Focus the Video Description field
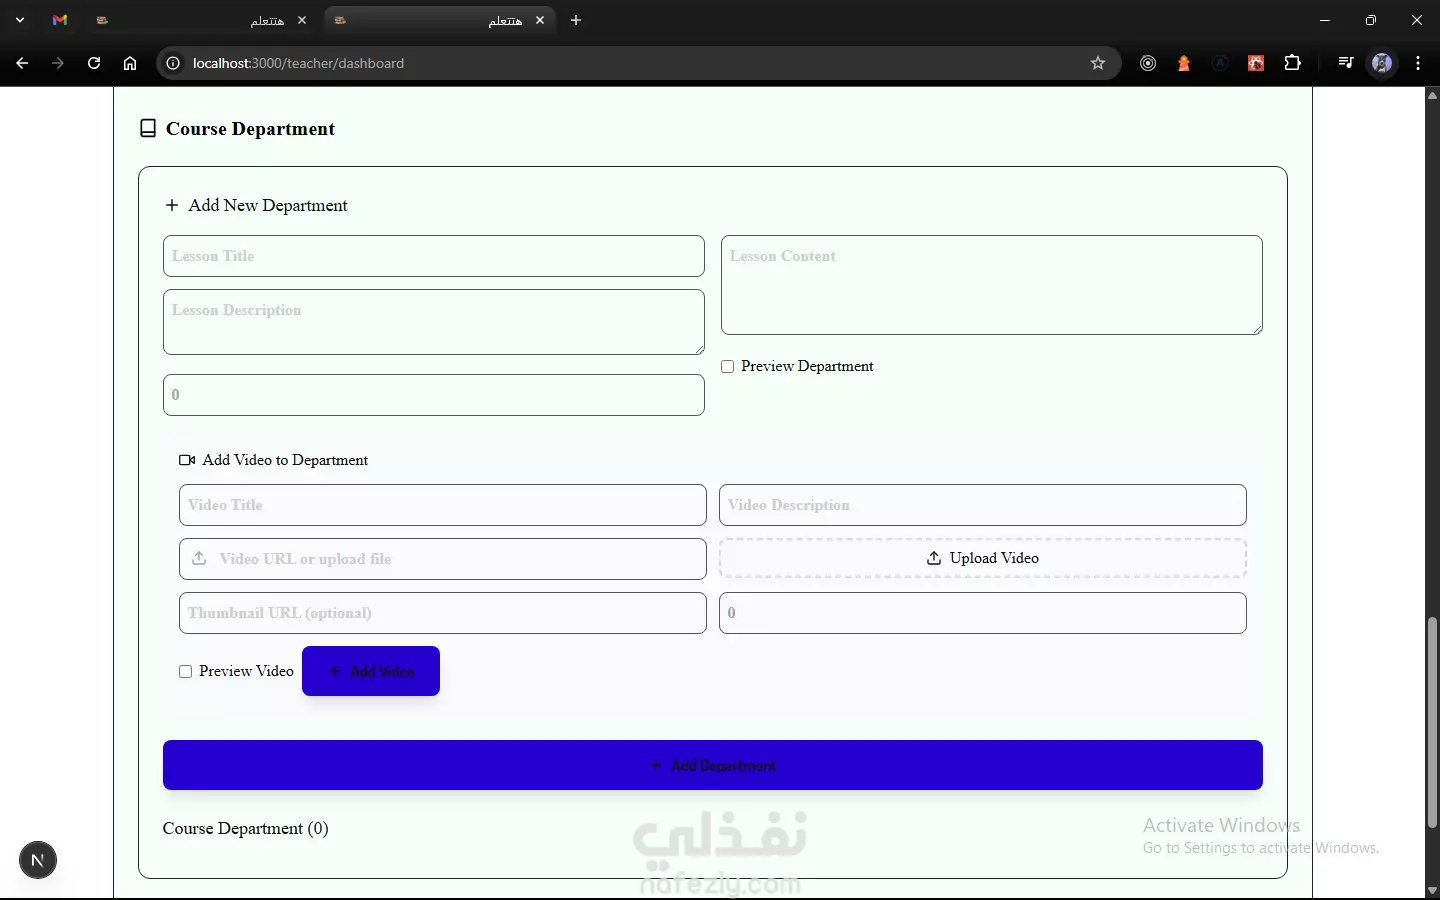This screenshot has height=900, width=1440. click(983, 505)
